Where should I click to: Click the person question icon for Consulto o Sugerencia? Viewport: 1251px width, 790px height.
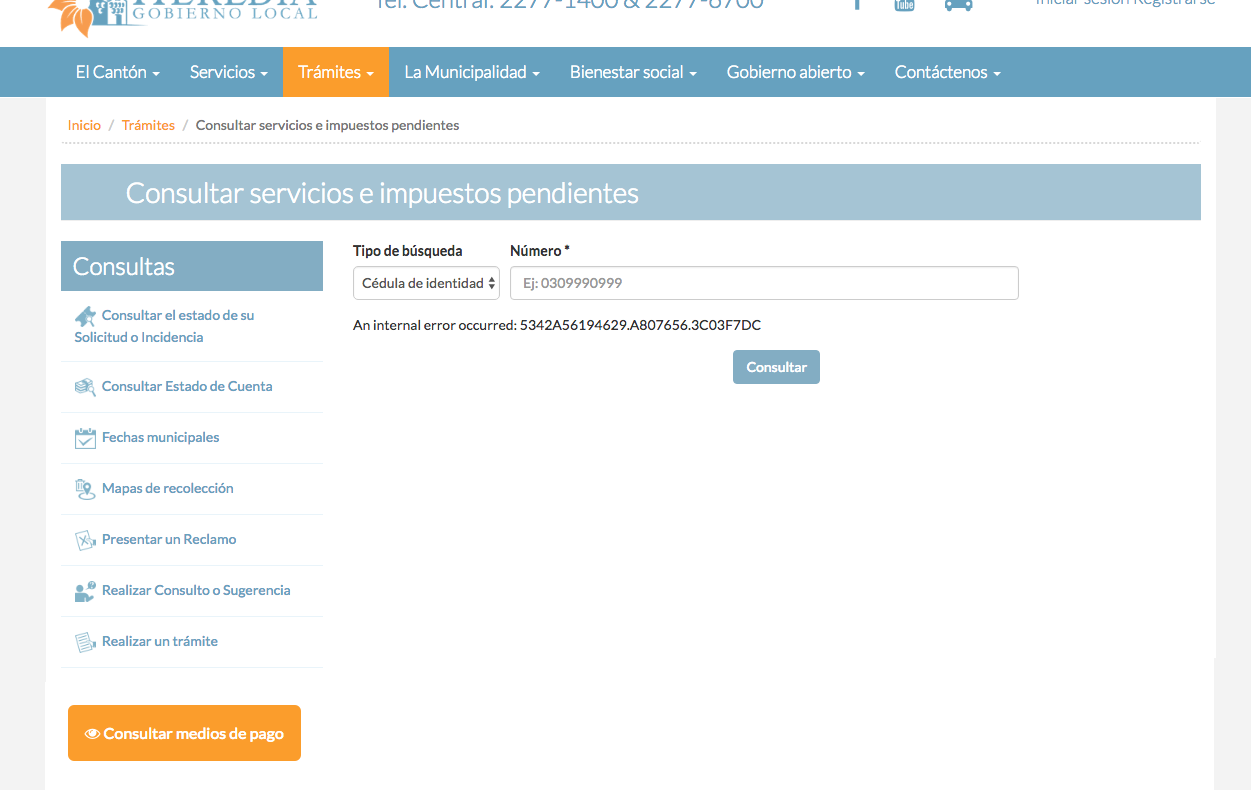[x=85, y=591]
